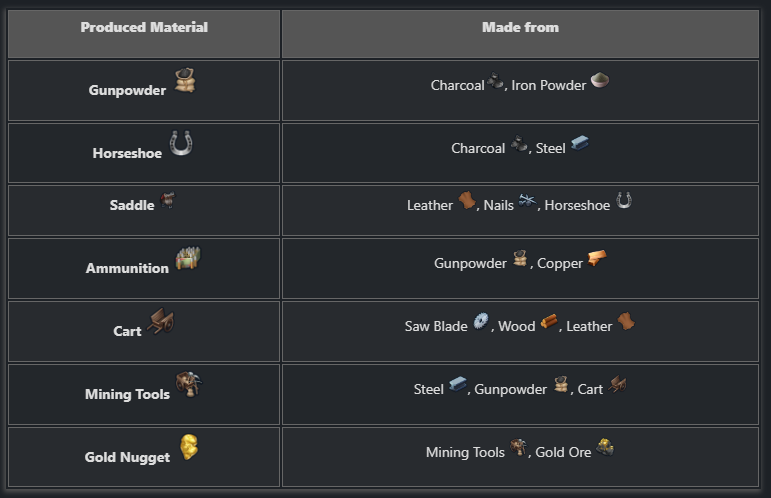Click the Wood logs icon in Cart recipe
Image resolution: width=771 pixels, height=498 pixels.
(549, 322)
